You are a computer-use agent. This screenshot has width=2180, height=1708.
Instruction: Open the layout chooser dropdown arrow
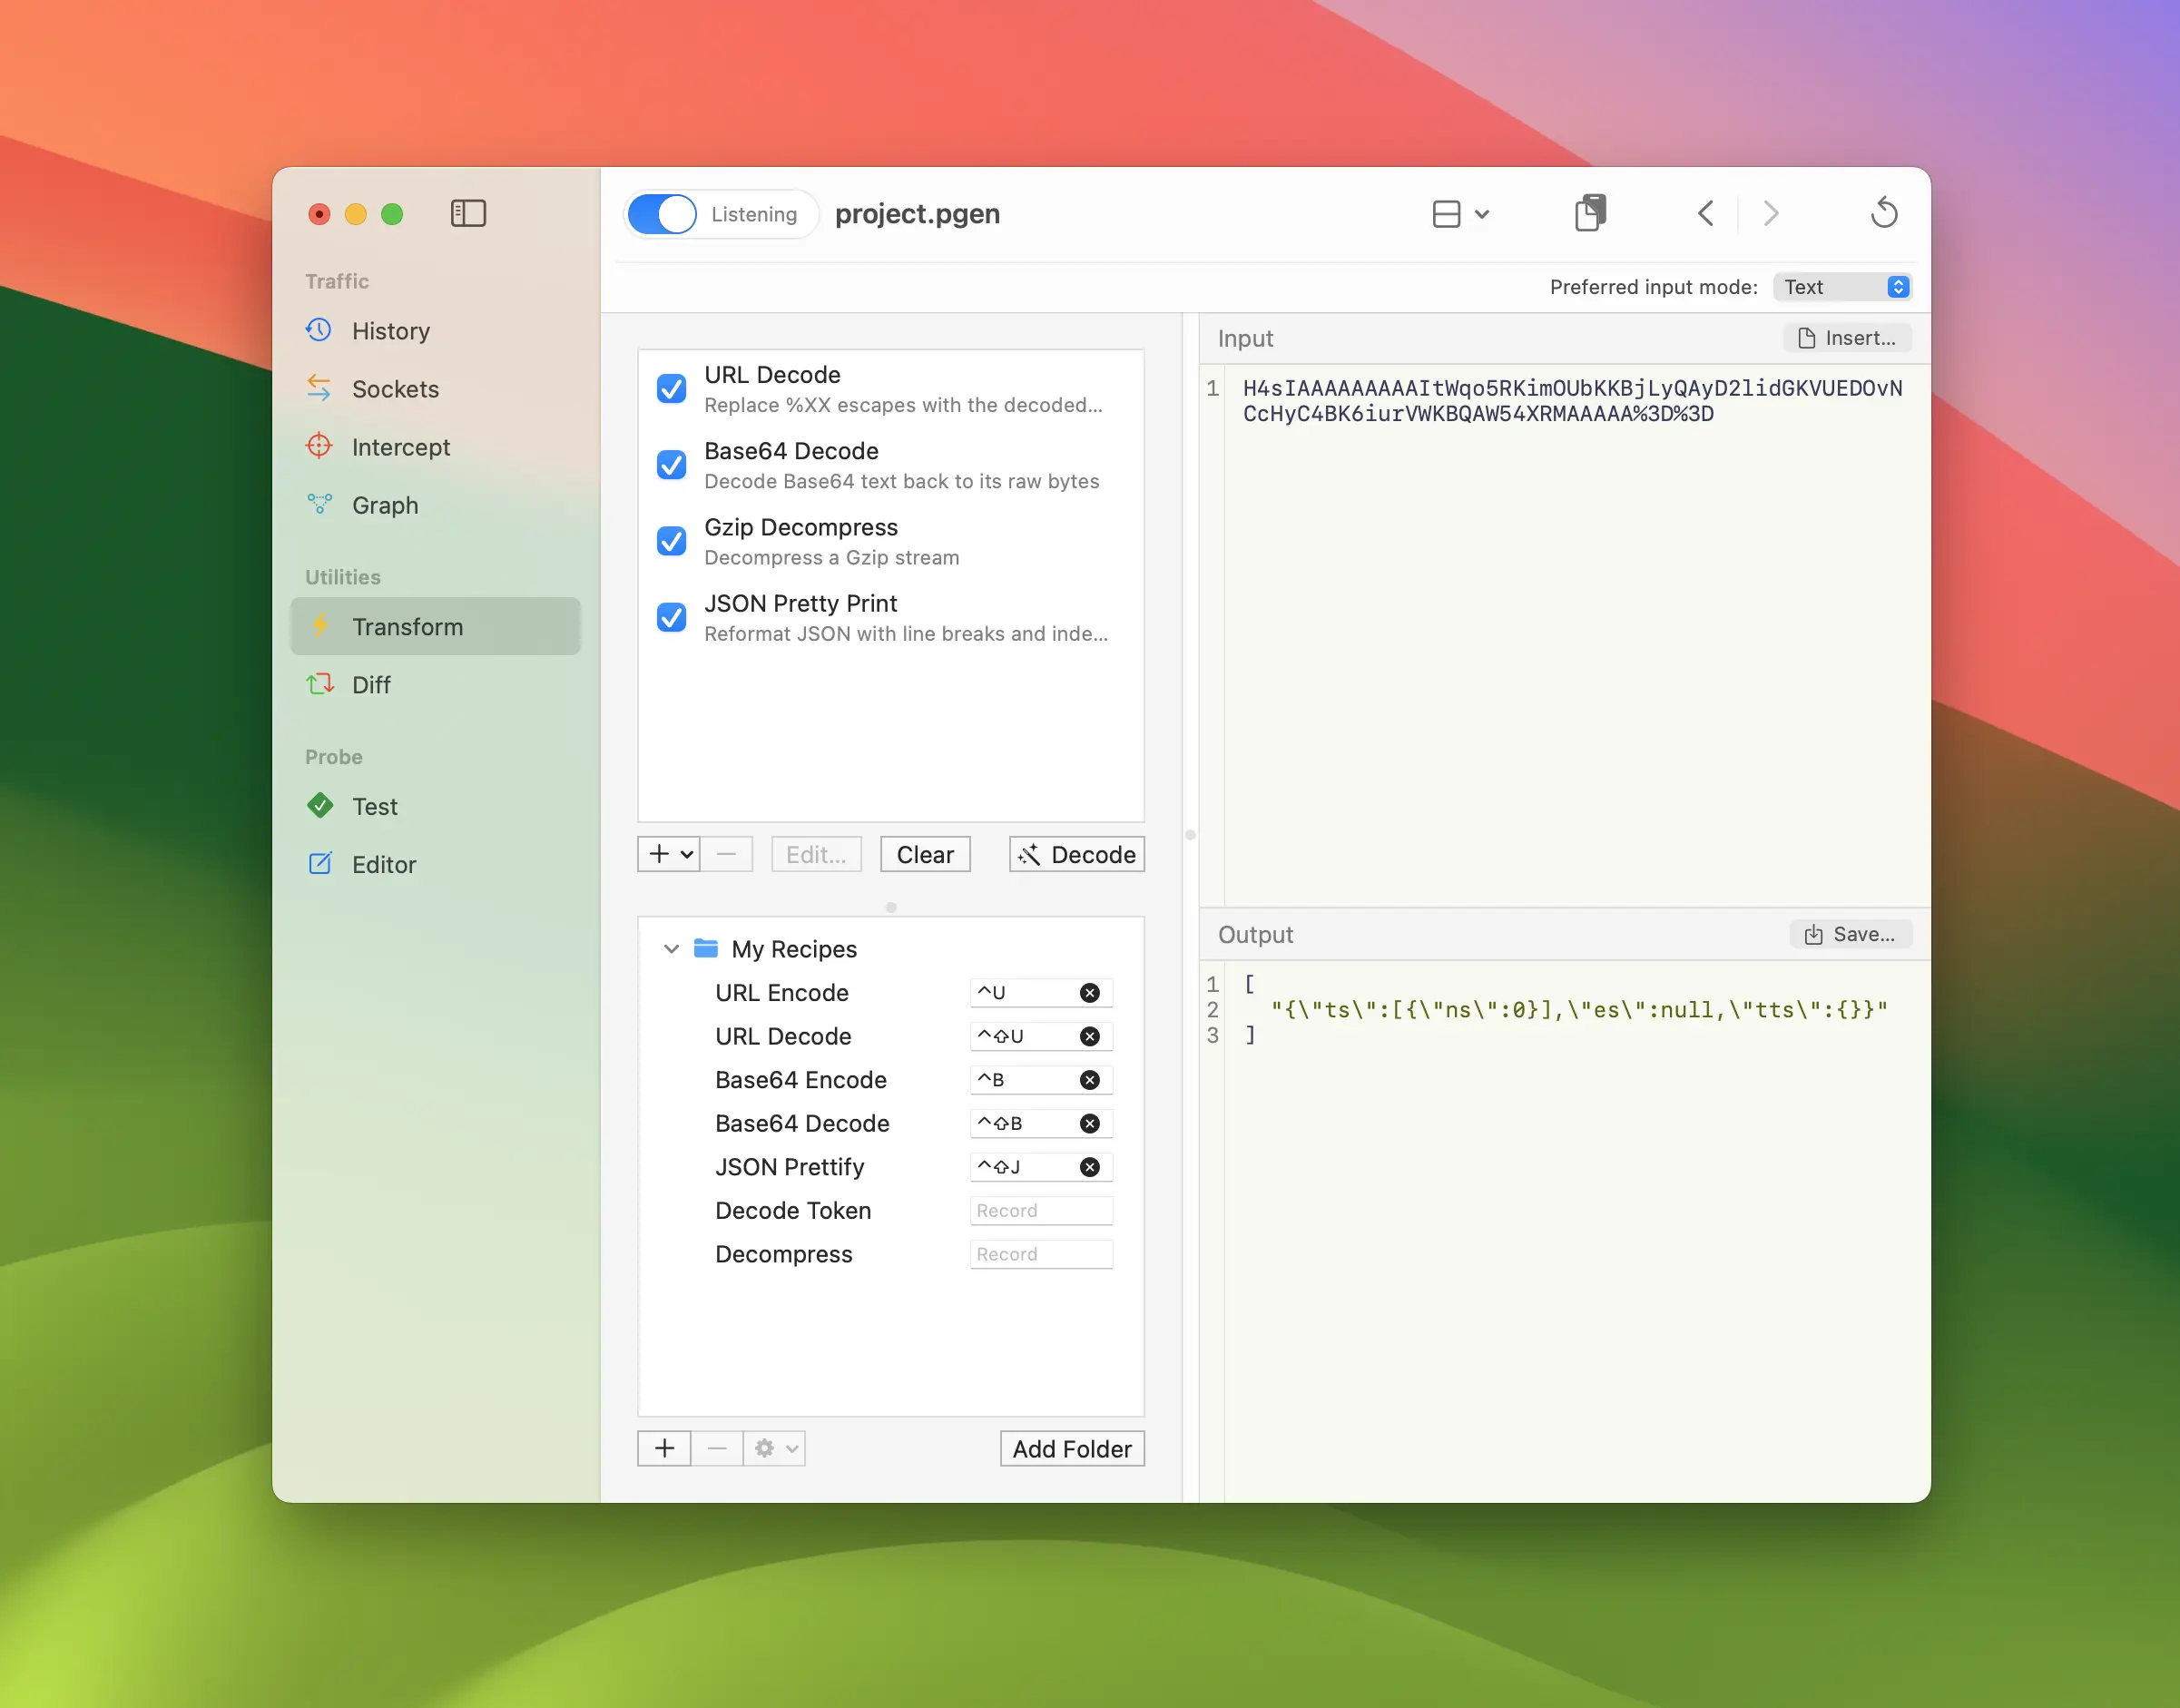point(1482,214)
